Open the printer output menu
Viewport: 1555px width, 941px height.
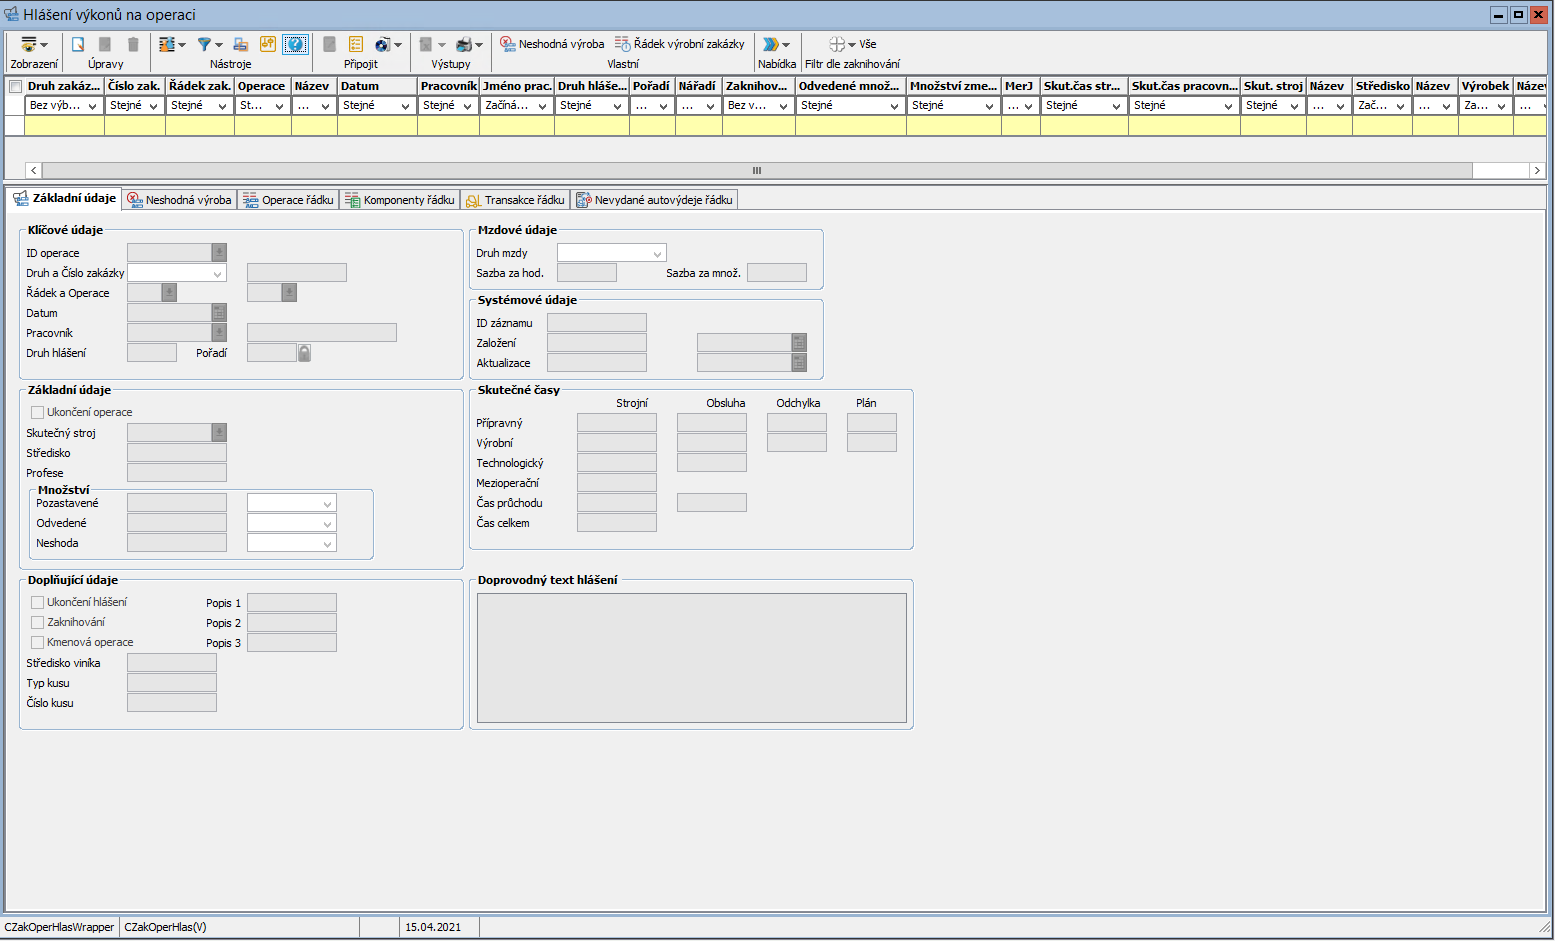(465, 45)
